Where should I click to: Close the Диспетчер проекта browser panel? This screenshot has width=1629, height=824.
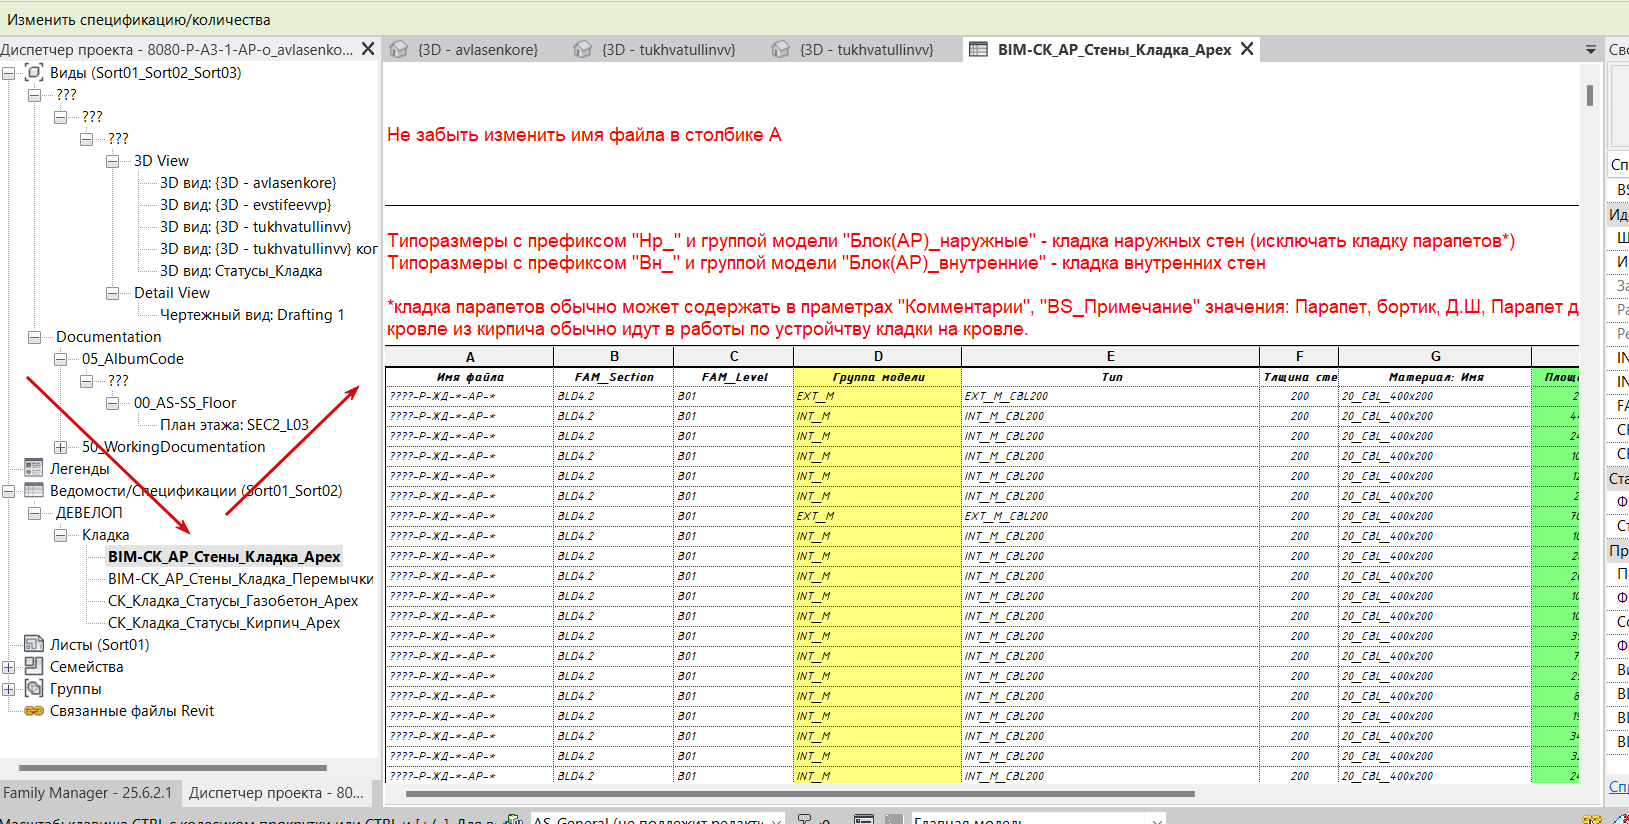(368, 49)
